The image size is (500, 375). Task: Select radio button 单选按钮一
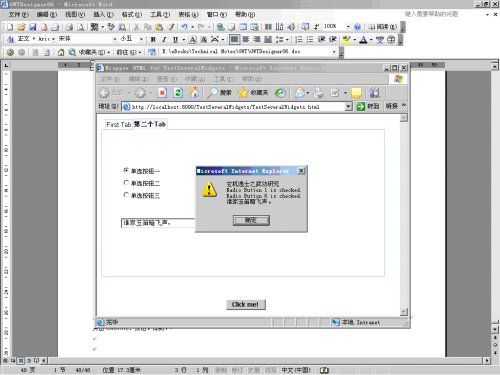coord(126,170)
